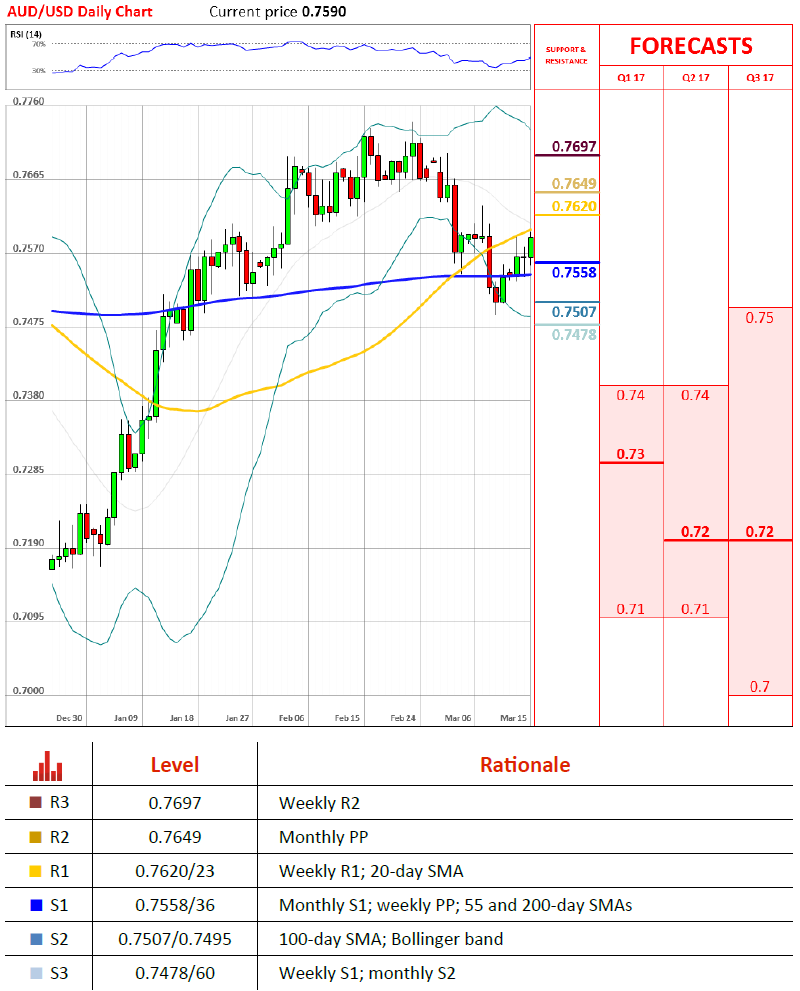Click the AUD/USD Daily Chart title
800x991 pixels.
tap(80, 11)
